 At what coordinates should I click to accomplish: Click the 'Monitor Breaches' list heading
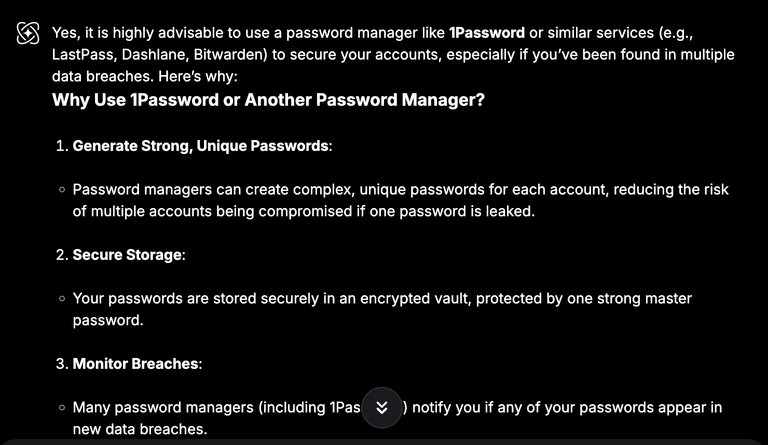137,364
